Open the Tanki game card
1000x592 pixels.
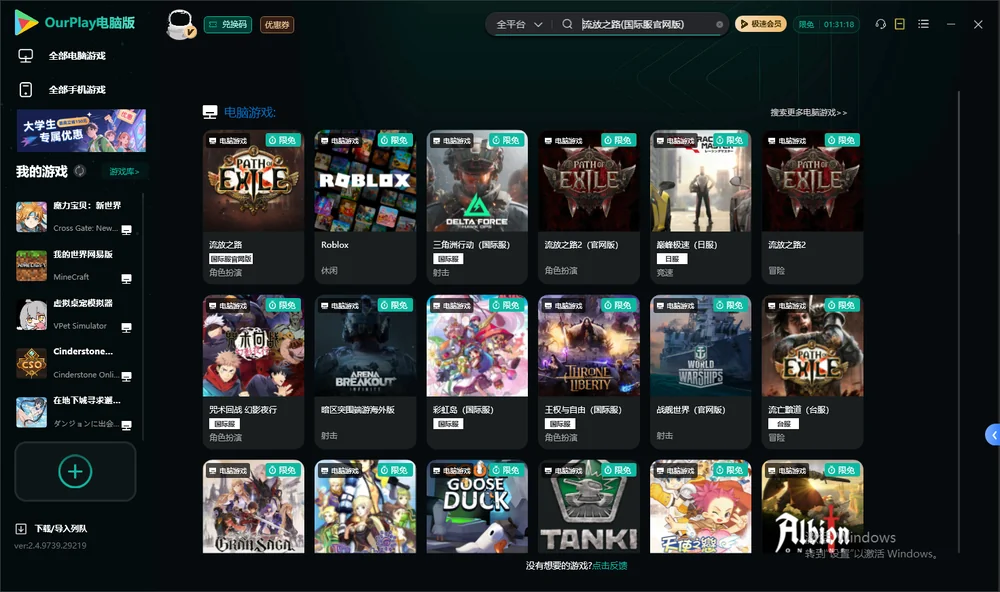pyautogui.click(x=589, y=507)
